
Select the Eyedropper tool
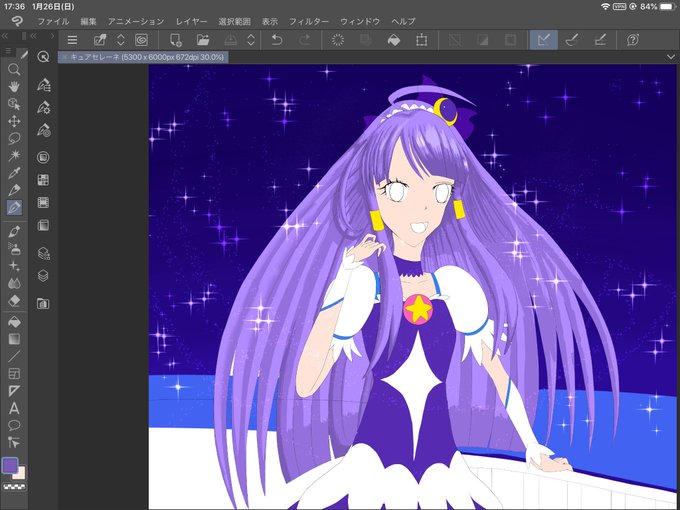coord(14,173)
